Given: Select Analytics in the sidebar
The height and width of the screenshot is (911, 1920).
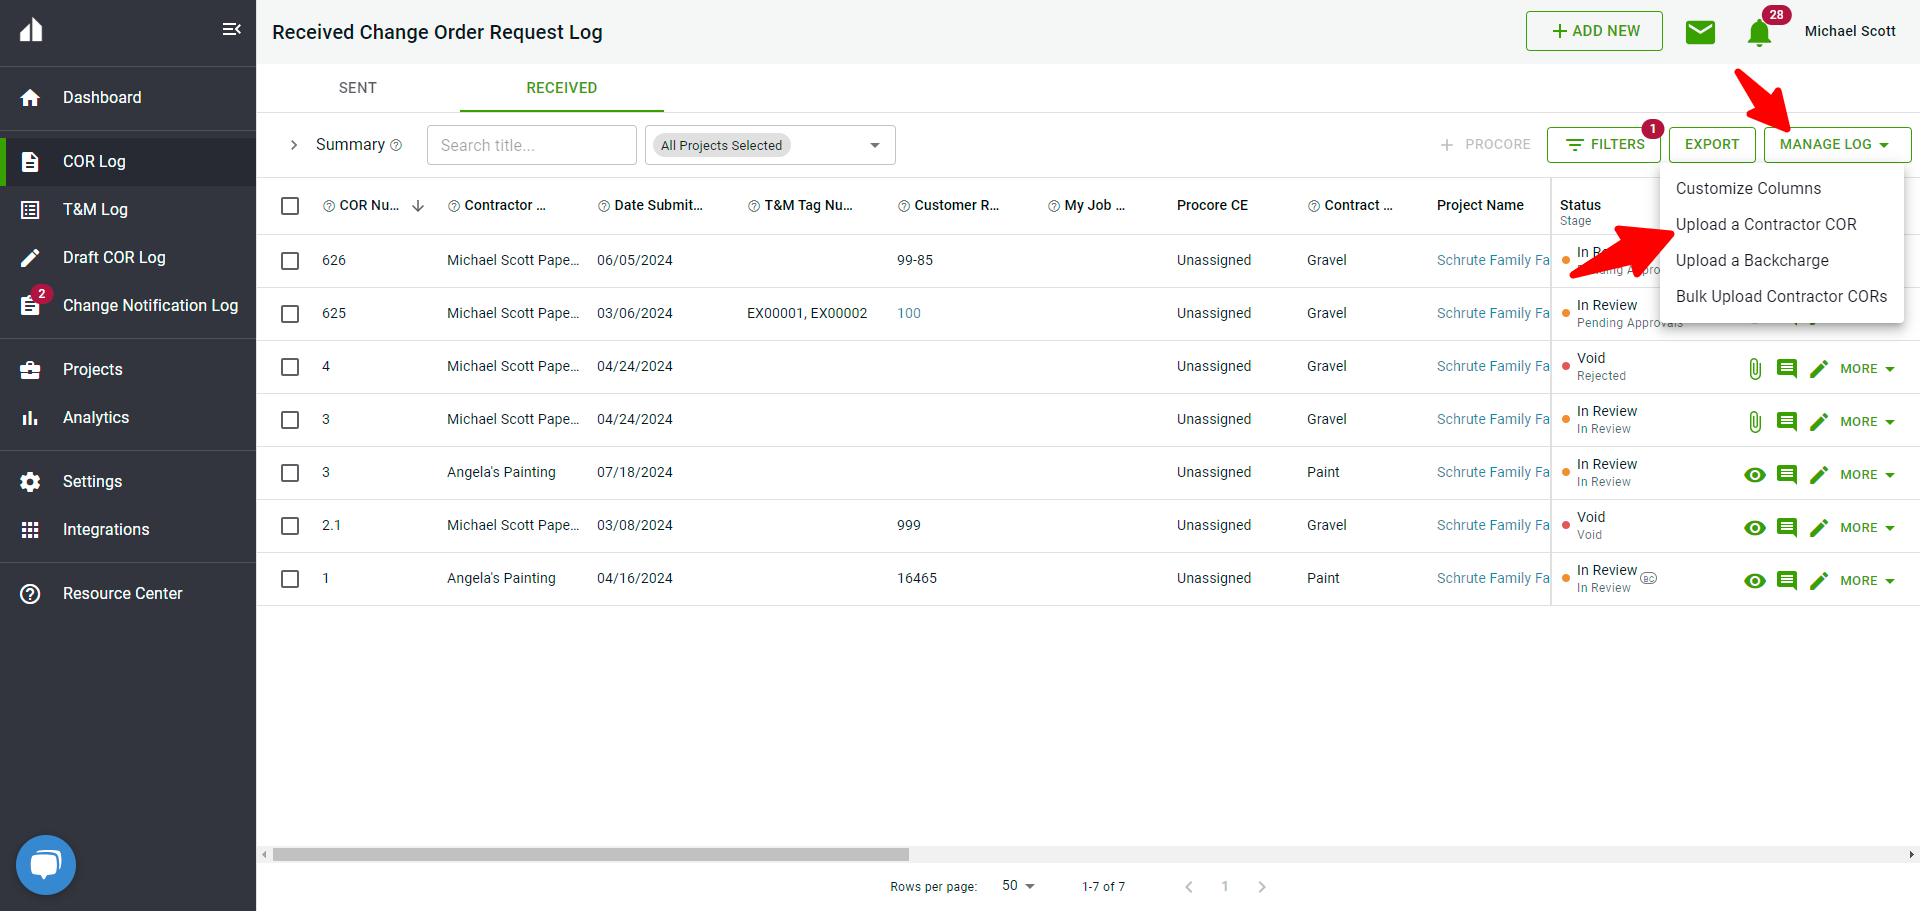Looking at the screenshot, I should tap(96, 417).
